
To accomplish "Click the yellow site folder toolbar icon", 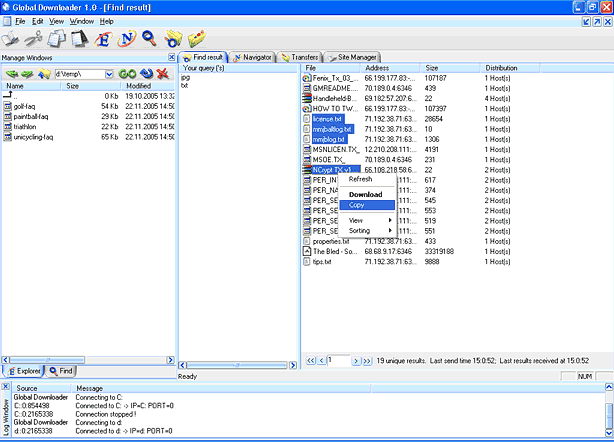I will tap(197, 39).
